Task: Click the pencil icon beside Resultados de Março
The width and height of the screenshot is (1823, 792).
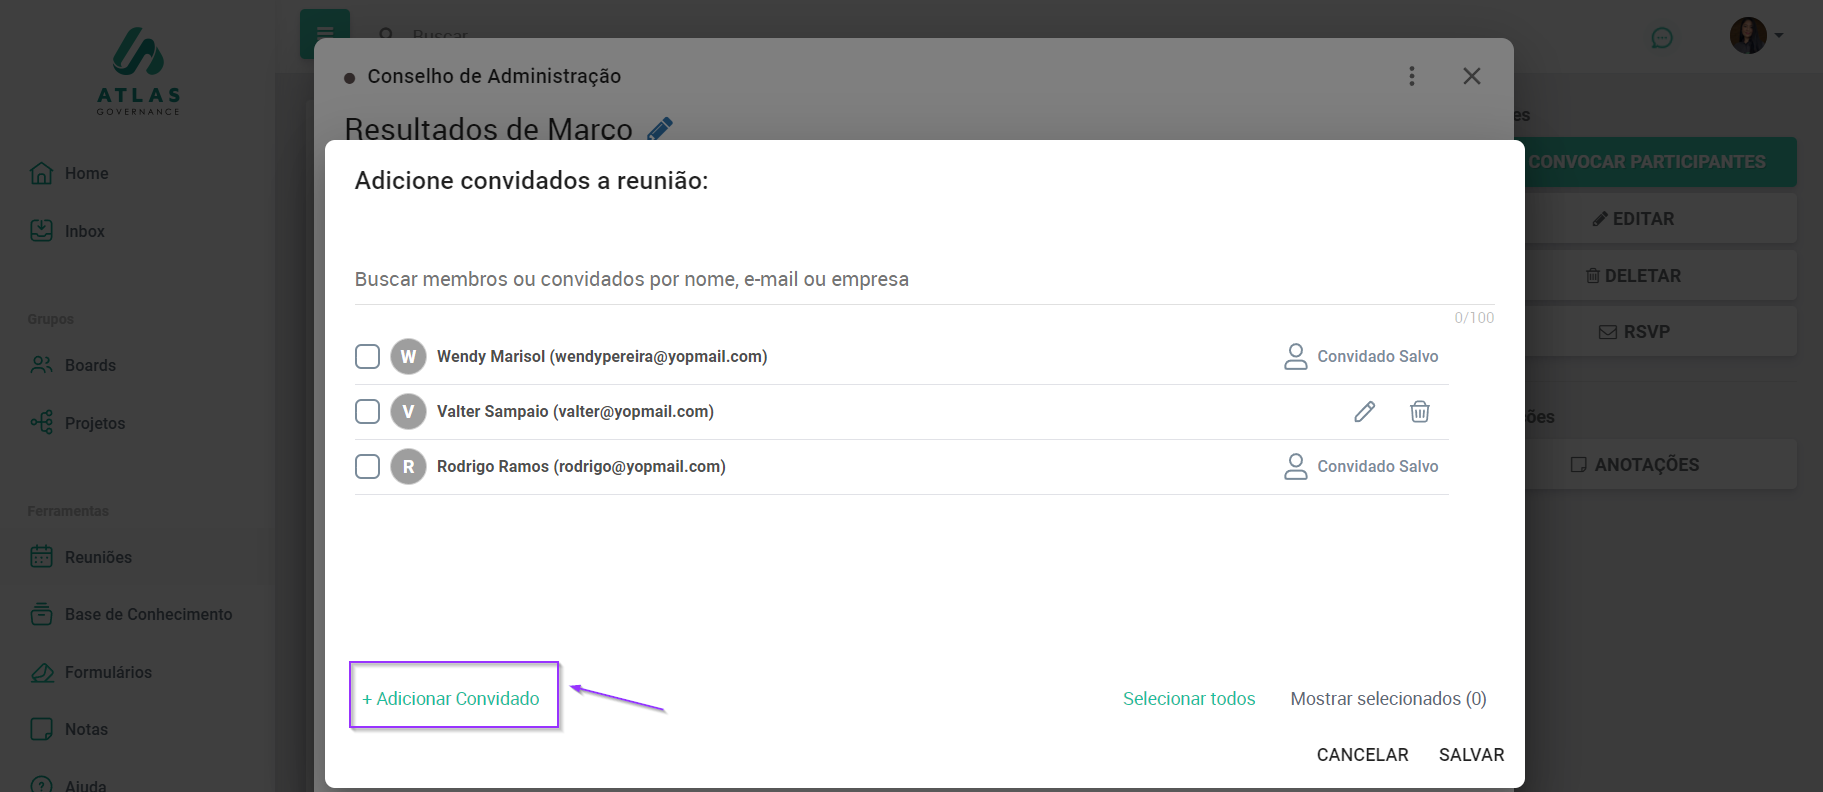Action: (x=660, y=129)
